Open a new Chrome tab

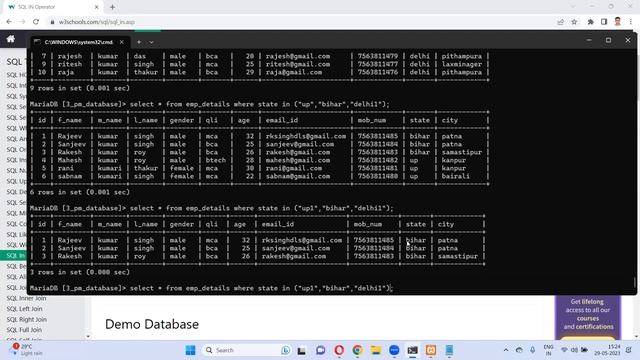[x=112, y=7]
